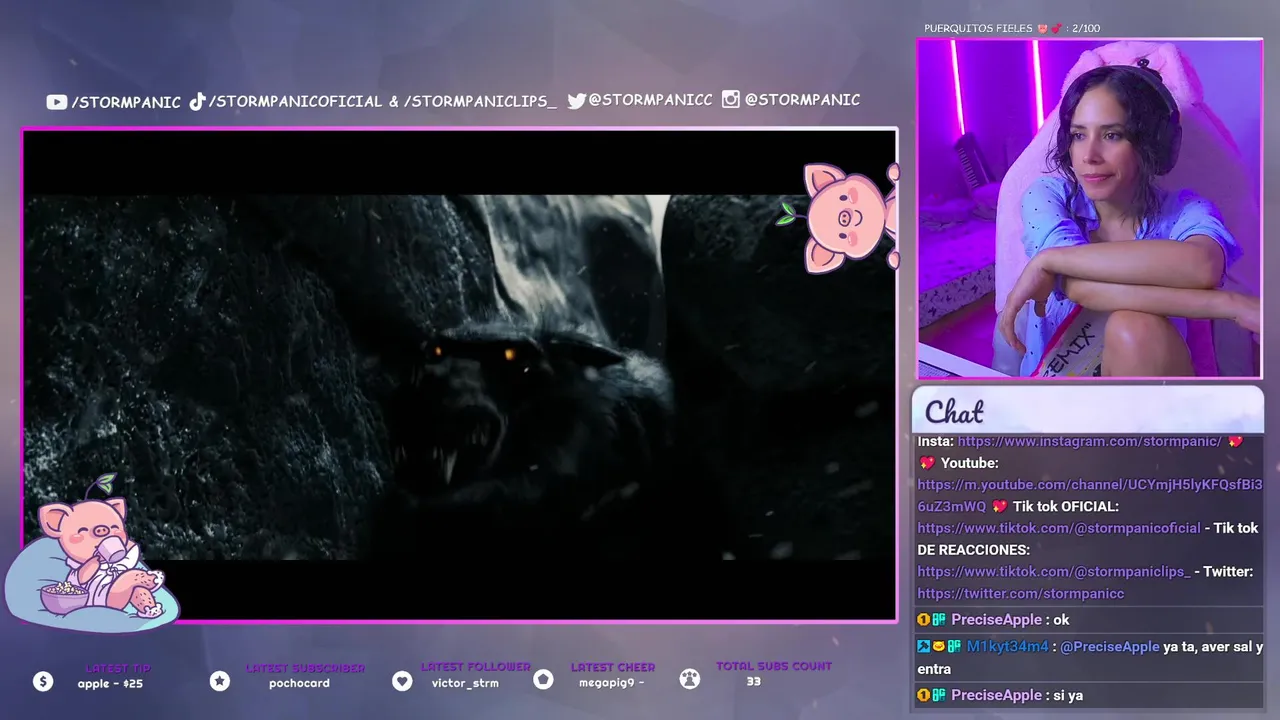The image size is (1280, 720).
Task: Open the instagram.com/stormpanic chat link
Action: pos(1089,441)
